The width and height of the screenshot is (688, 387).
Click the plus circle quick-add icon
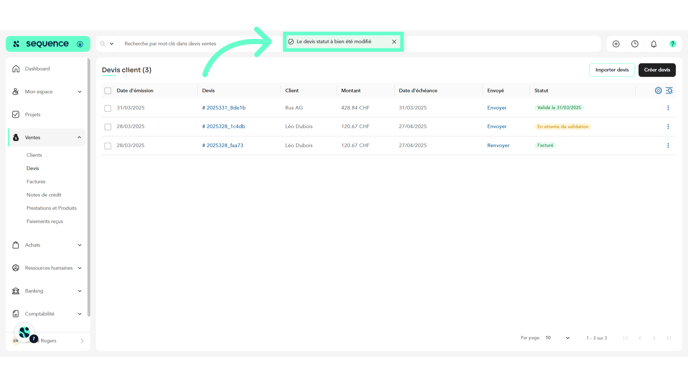(616, 44)
